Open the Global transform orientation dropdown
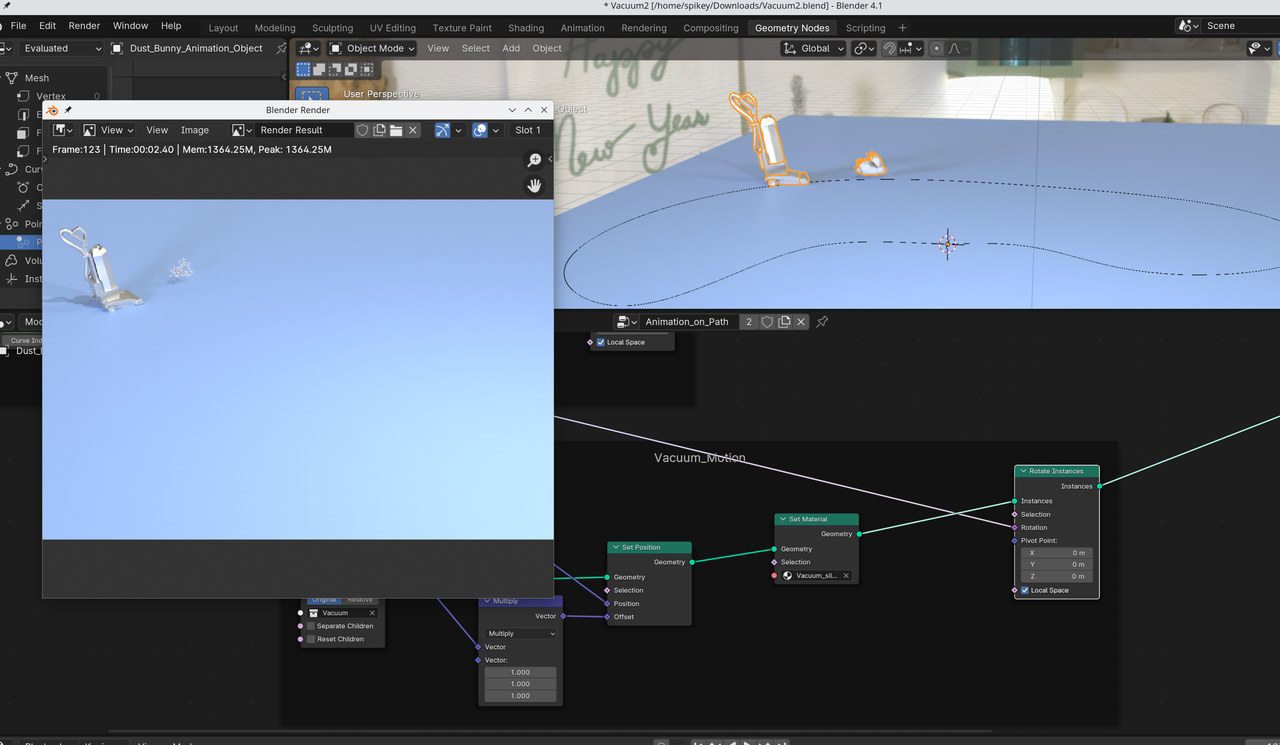 click(814, 48)
